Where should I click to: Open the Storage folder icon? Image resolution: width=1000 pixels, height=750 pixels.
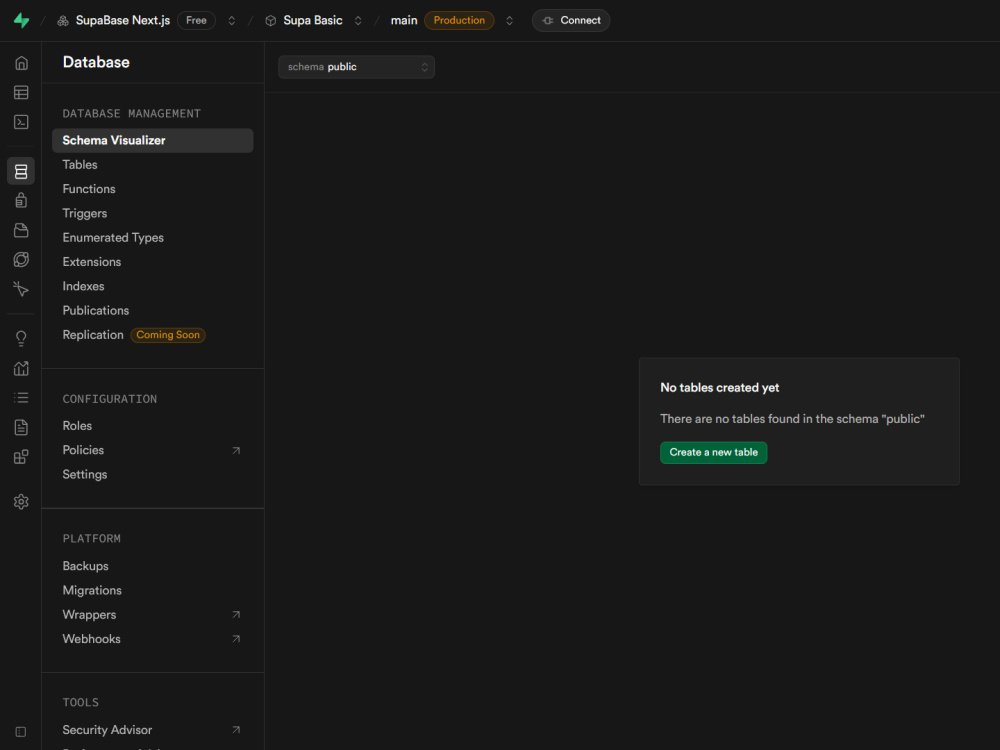(21, 230)
